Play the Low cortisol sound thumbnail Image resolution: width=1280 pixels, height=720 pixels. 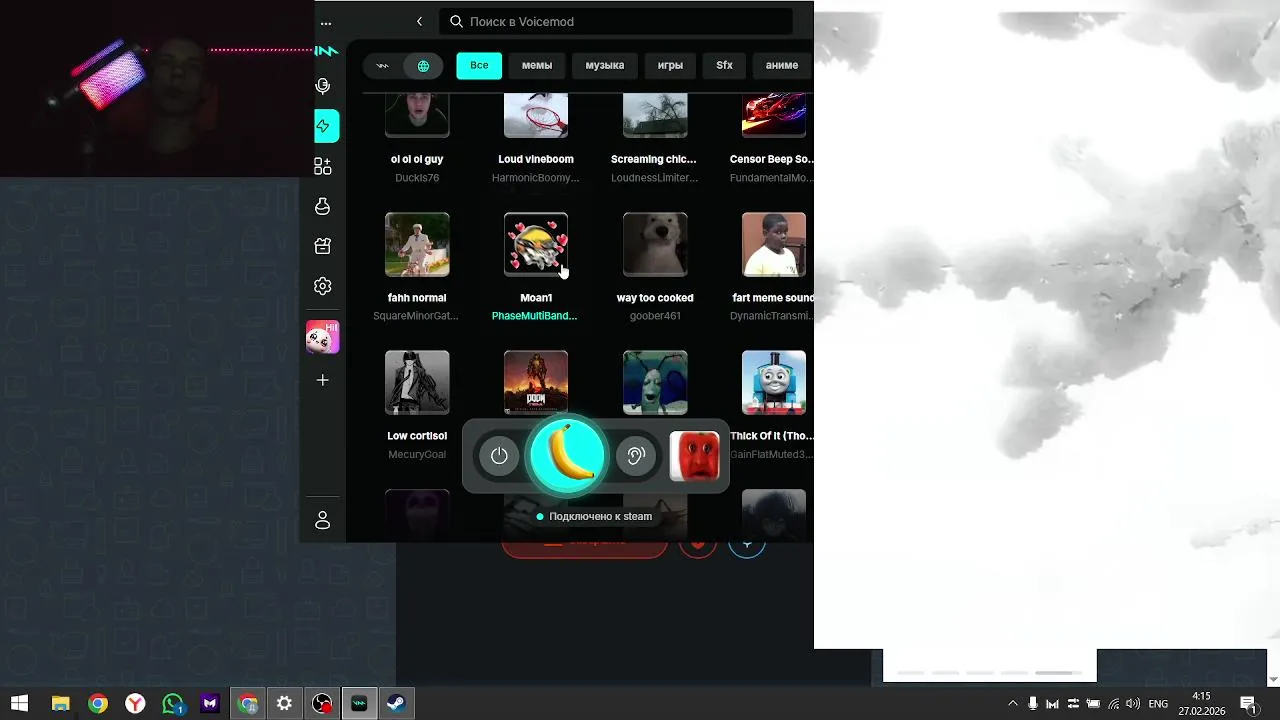(x=417, y=382)
